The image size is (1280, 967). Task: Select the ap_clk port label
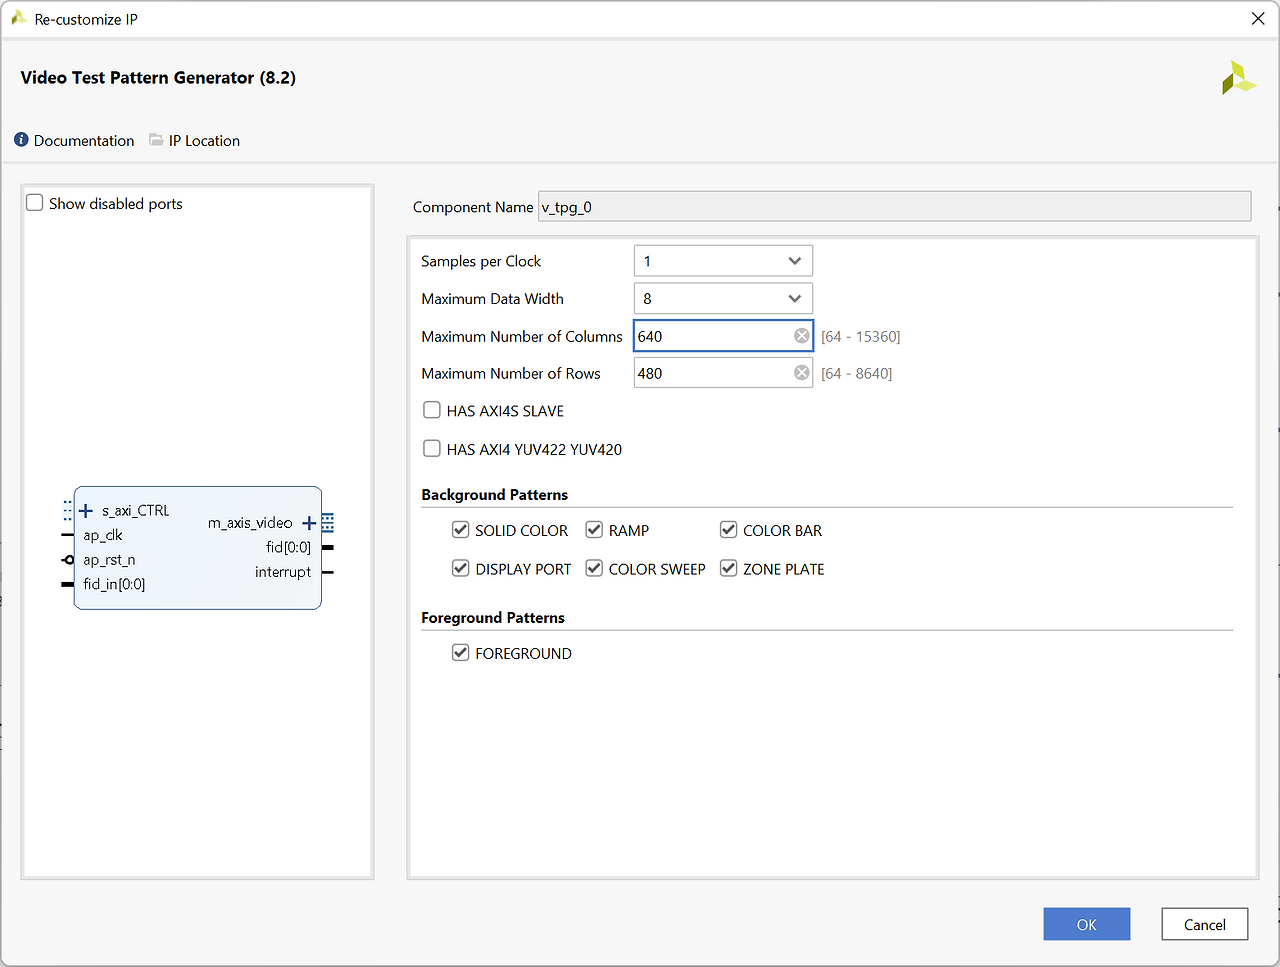[x=103, y=535]
